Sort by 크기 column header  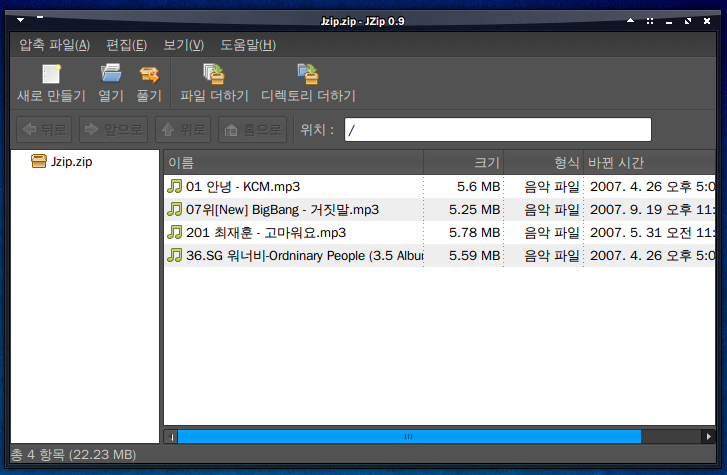click(x=464, y=162)
